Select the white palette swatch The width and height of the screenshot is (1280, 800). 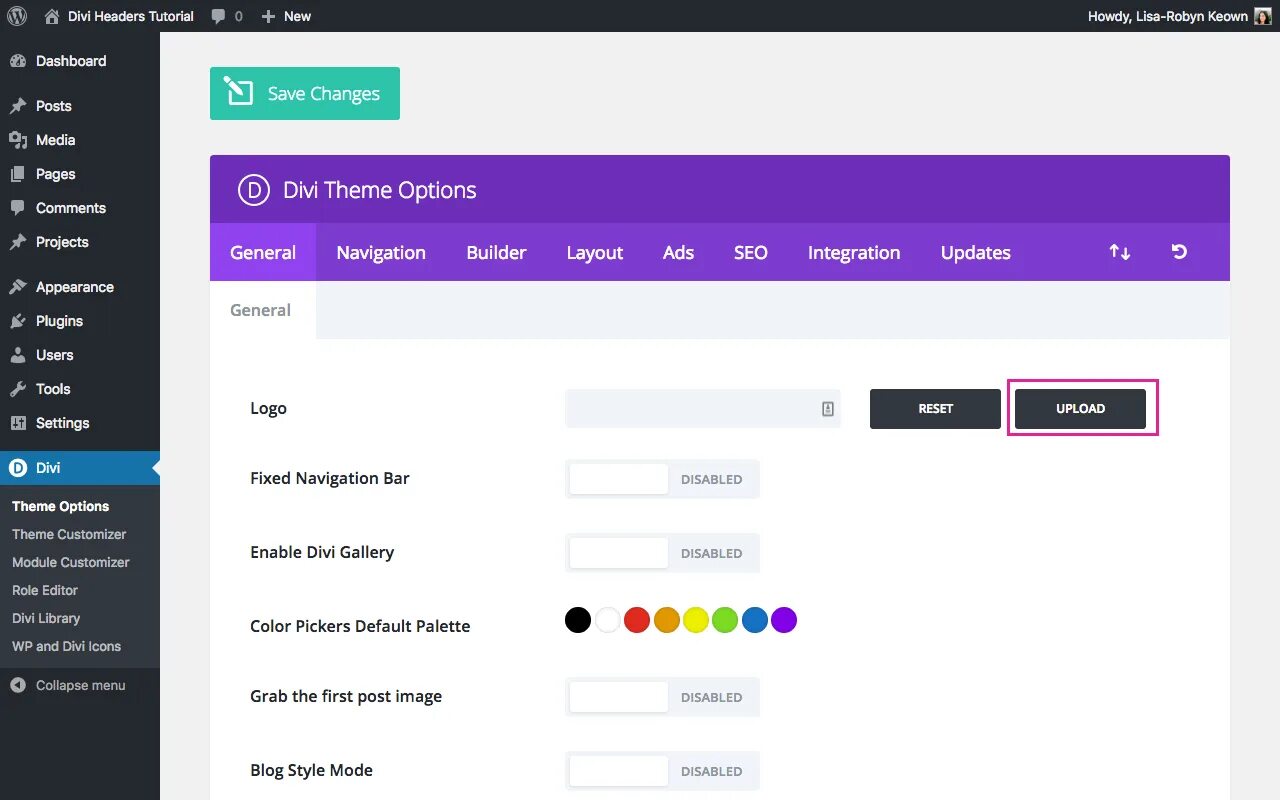pyautogui.click(x=608, y=620)
